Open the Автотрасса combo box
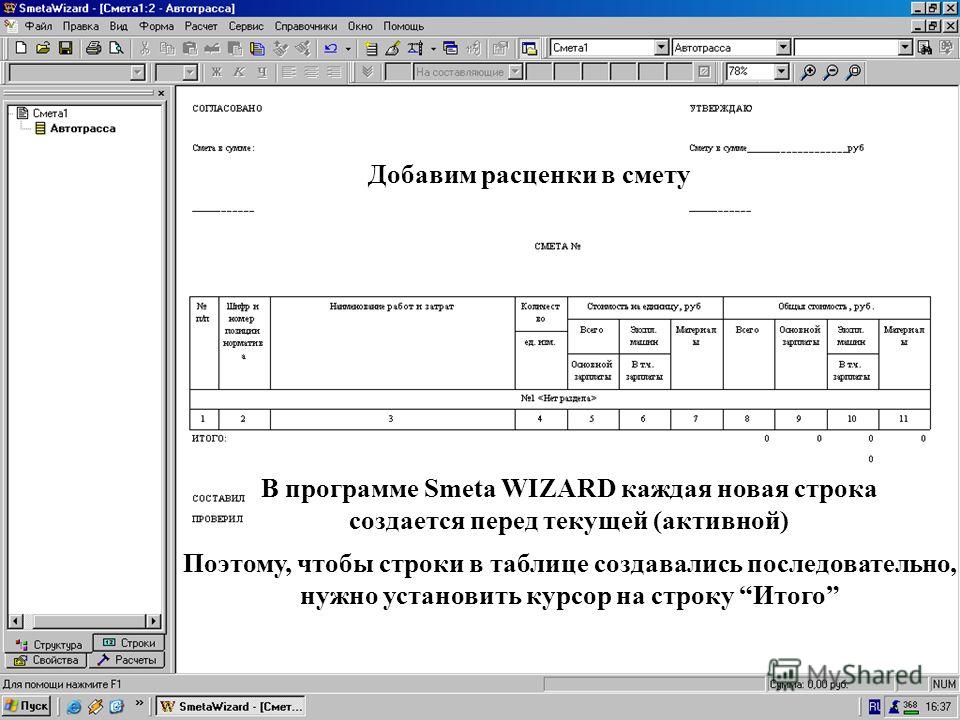960x720 pixels. click(x=783, y=48)
